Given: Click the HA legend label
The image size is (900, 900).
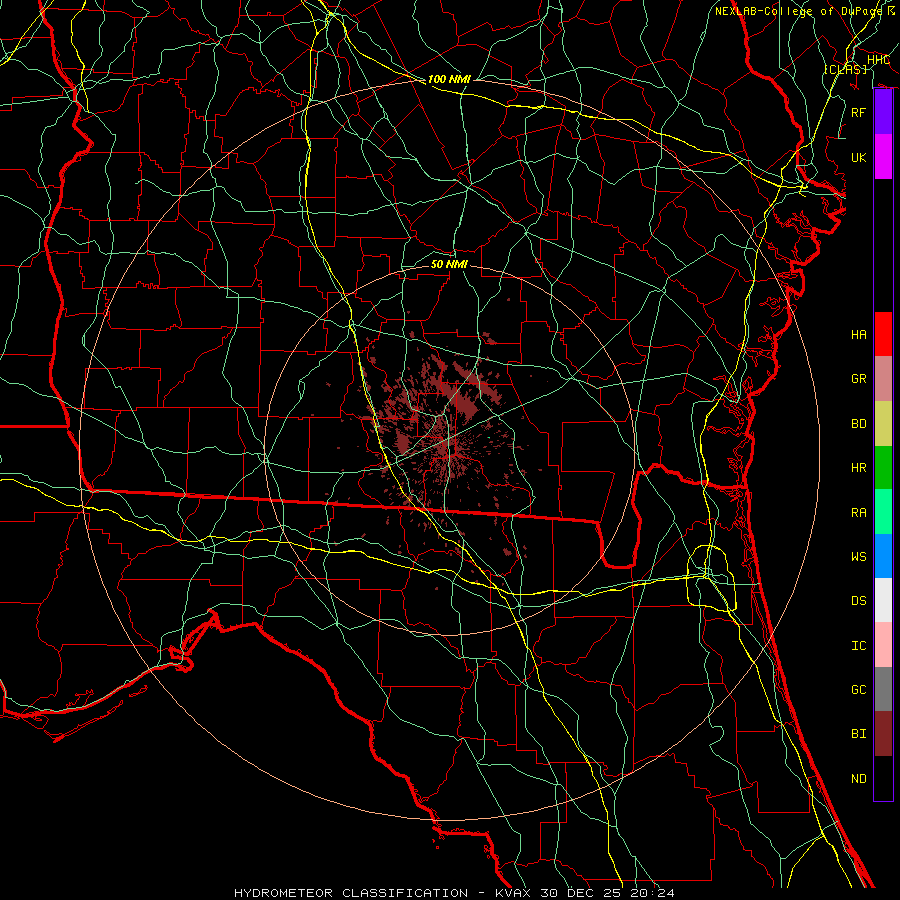Looking at the screenshot, I should tap(858, 335).
